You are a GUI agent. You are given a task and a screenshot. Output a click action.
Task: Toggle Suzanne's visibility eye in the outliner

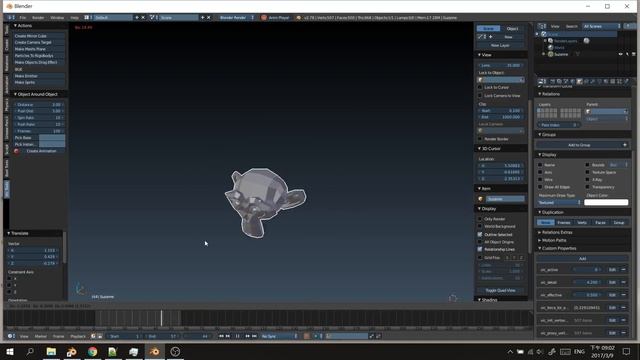coord(620,54)
